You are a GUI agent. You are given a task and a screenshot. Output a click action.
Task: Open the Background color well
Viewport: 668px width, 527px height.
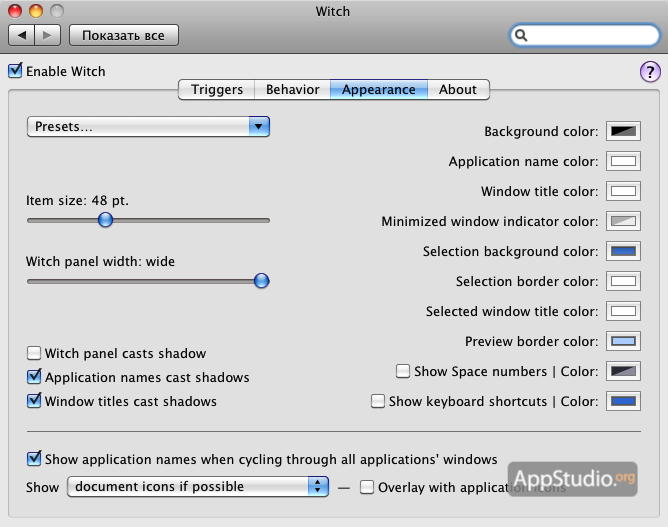(623, 131)
